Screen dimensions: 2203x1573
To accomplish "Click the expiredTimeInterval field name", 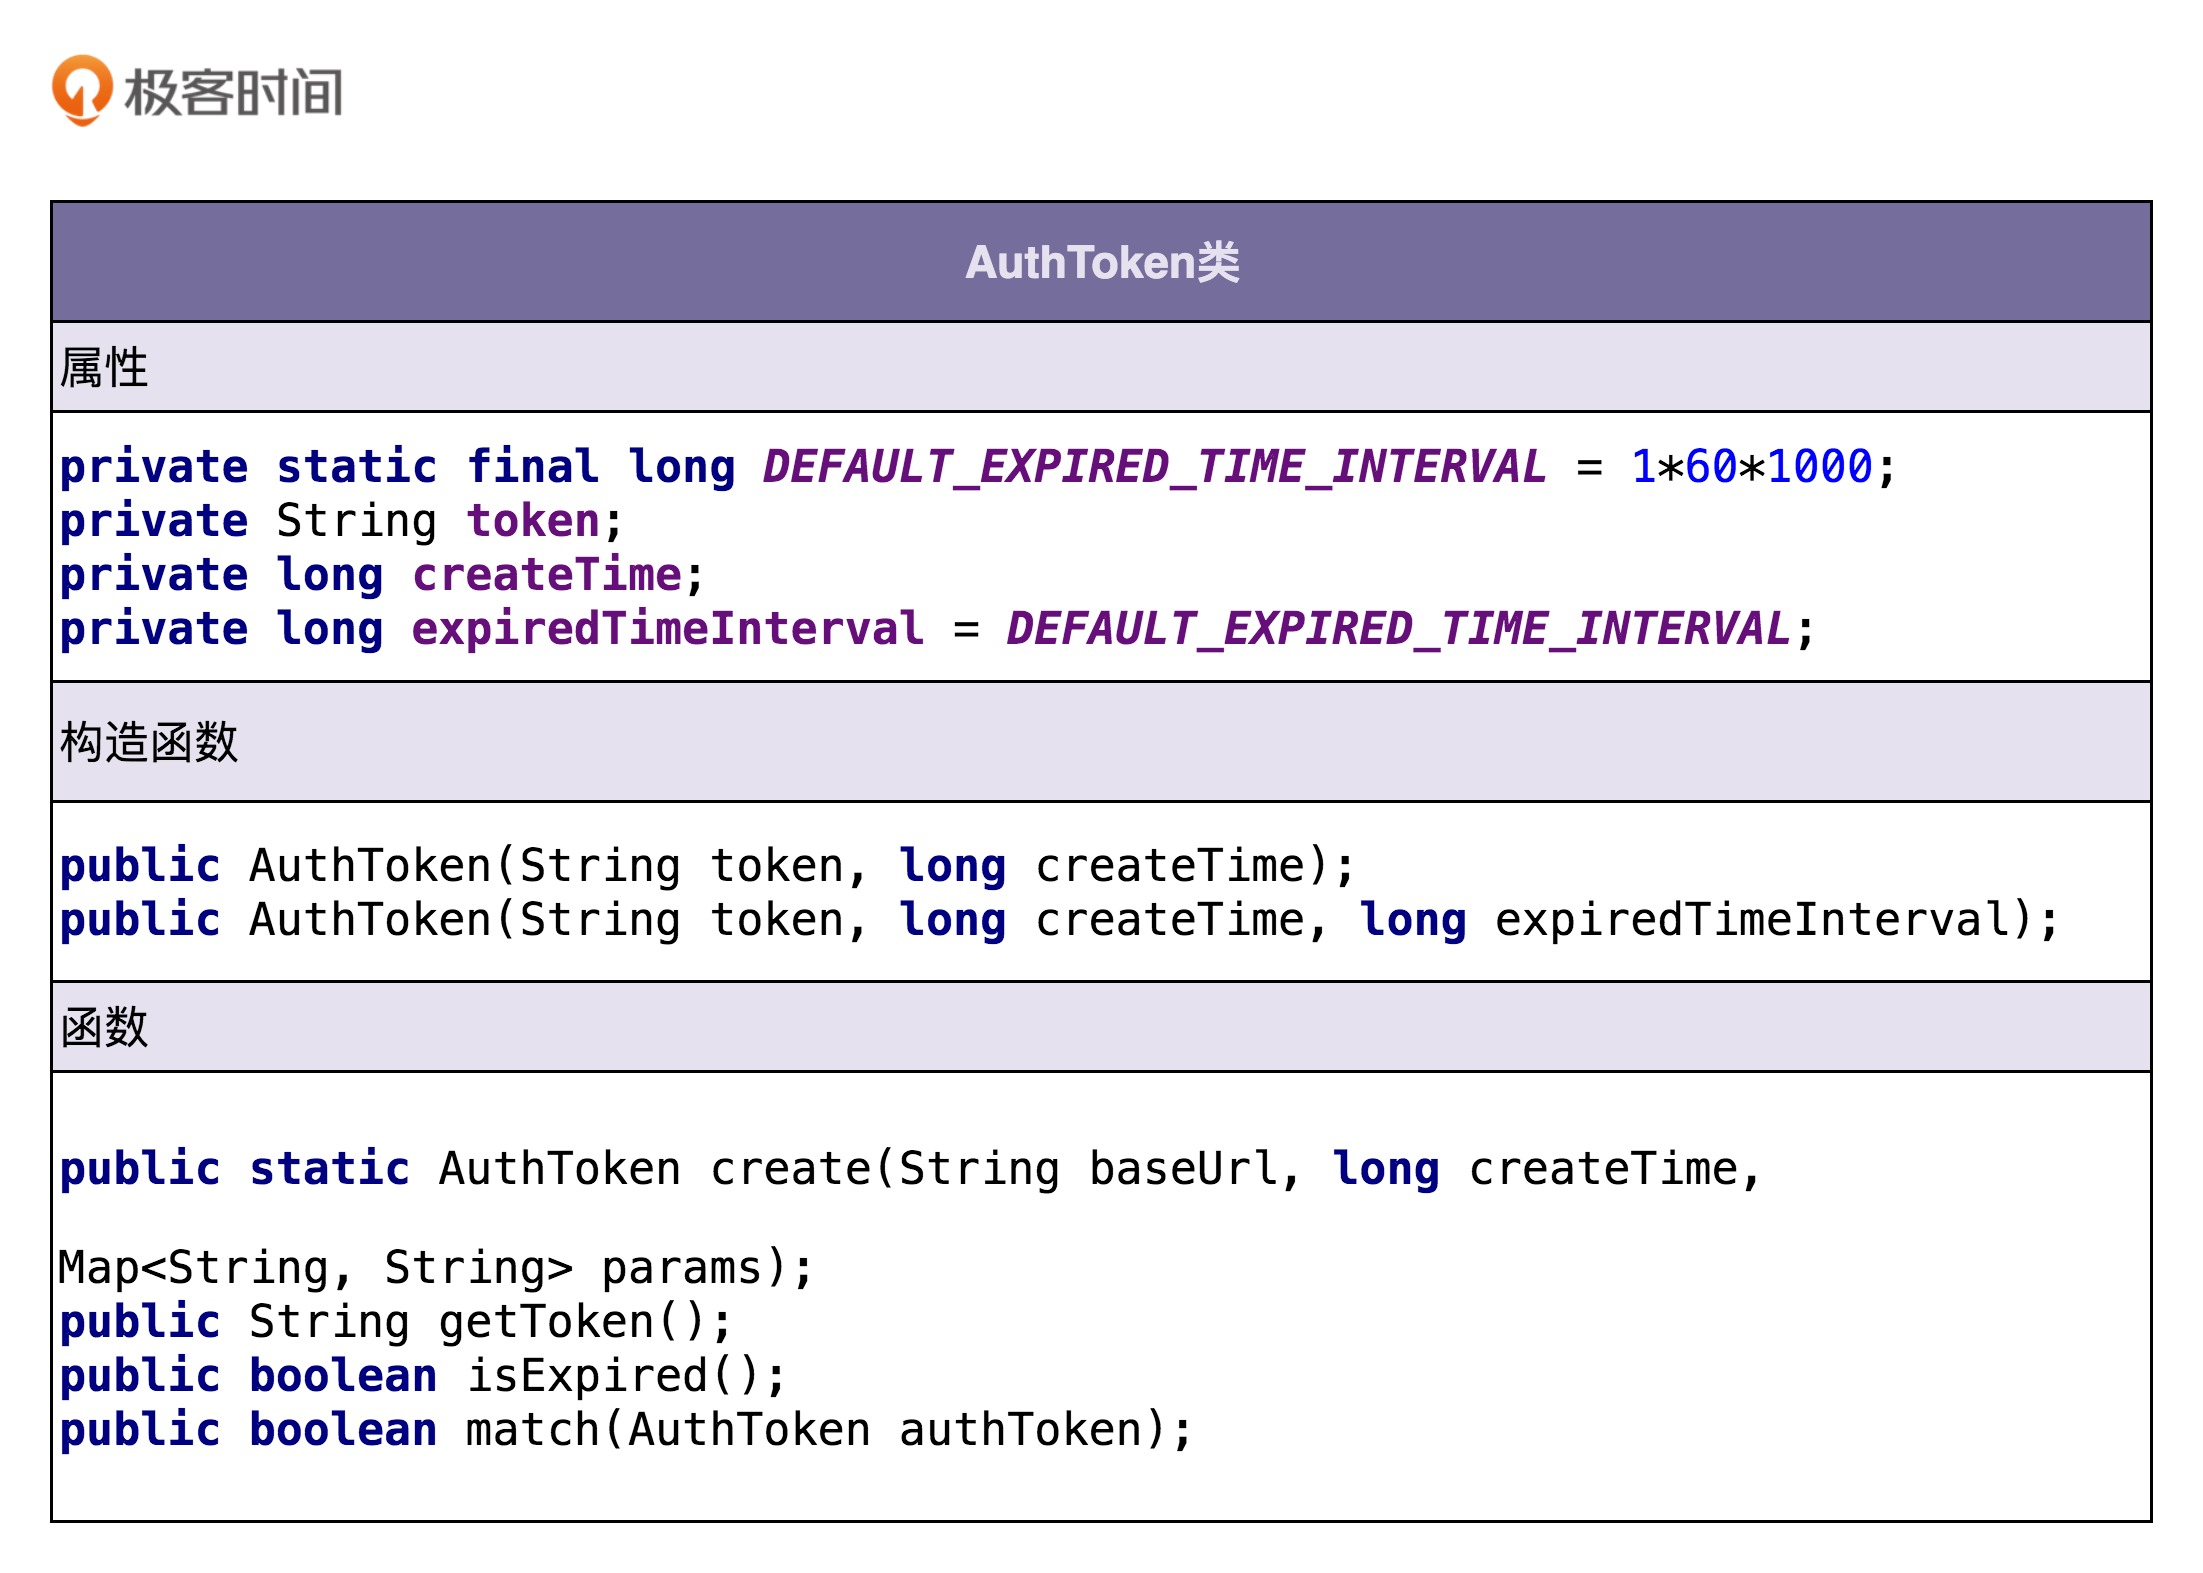I will (x=667, y=629).
